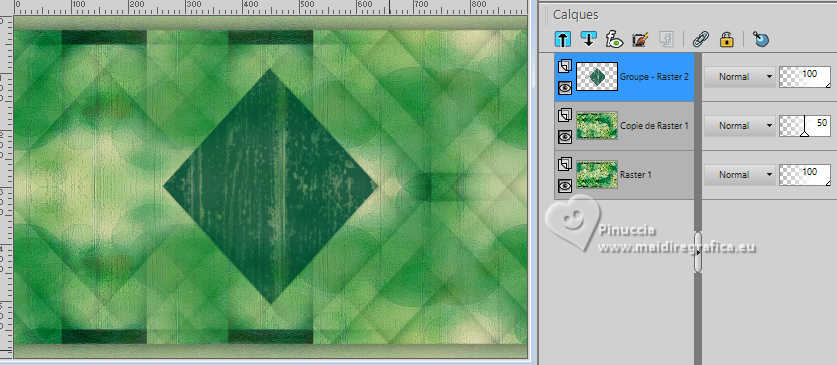Click the layers panel splitter handle

698,252
